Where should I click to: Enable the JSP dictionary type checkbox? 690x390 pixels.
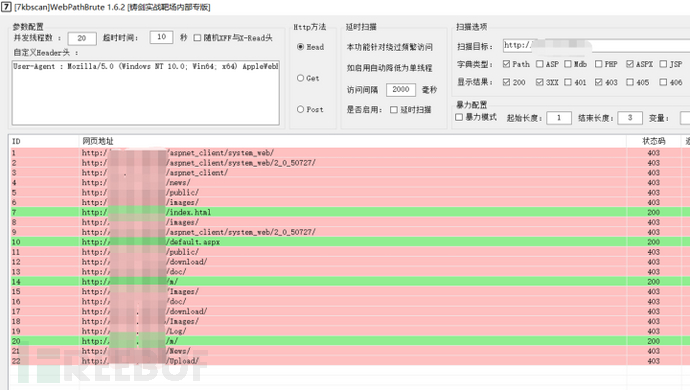coord(663,64)
